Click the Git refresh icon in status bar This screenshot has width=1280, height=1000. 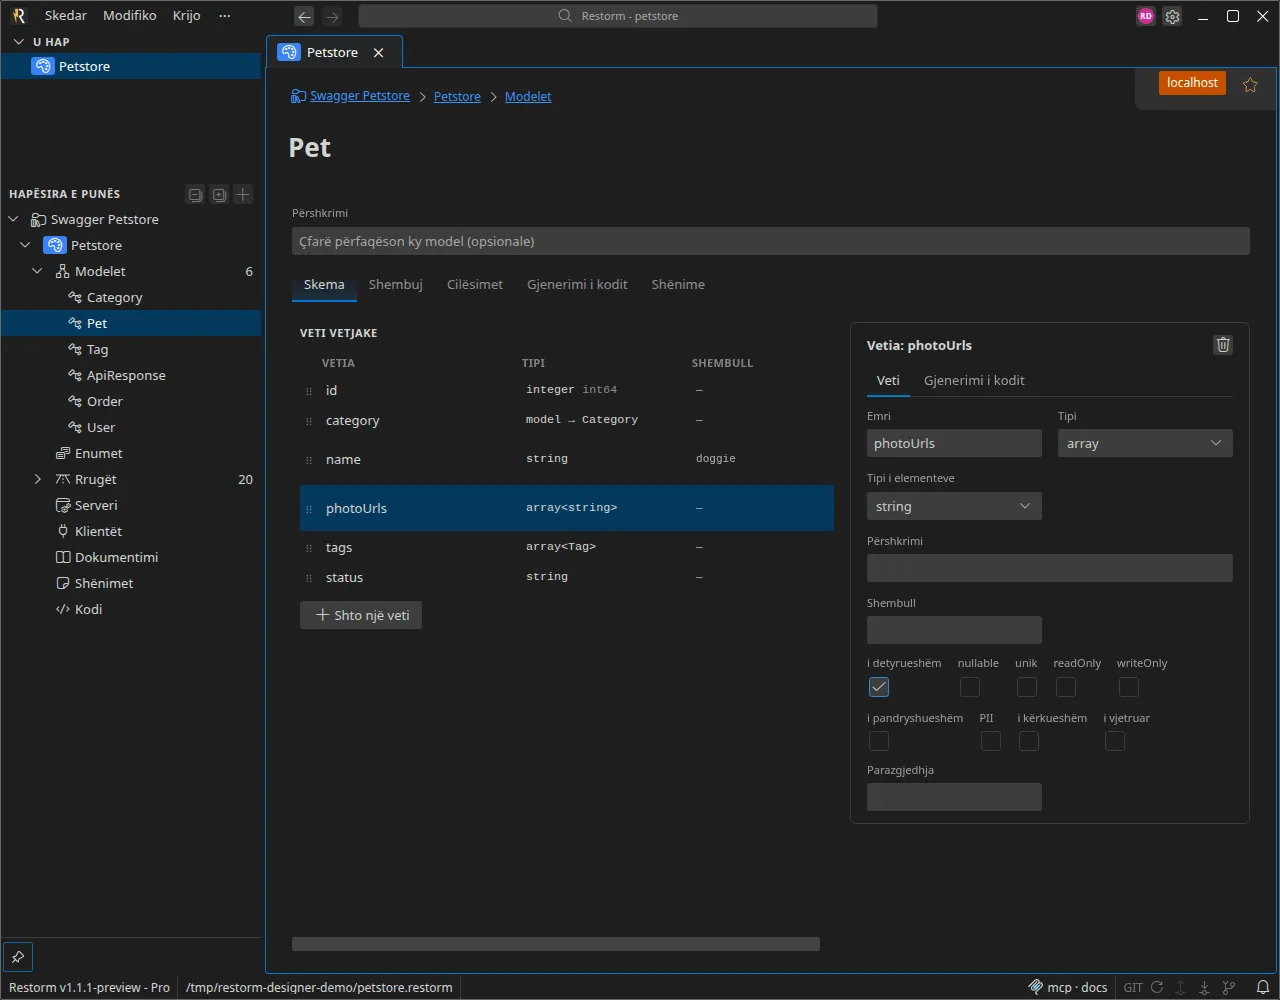coord(1157,987)
